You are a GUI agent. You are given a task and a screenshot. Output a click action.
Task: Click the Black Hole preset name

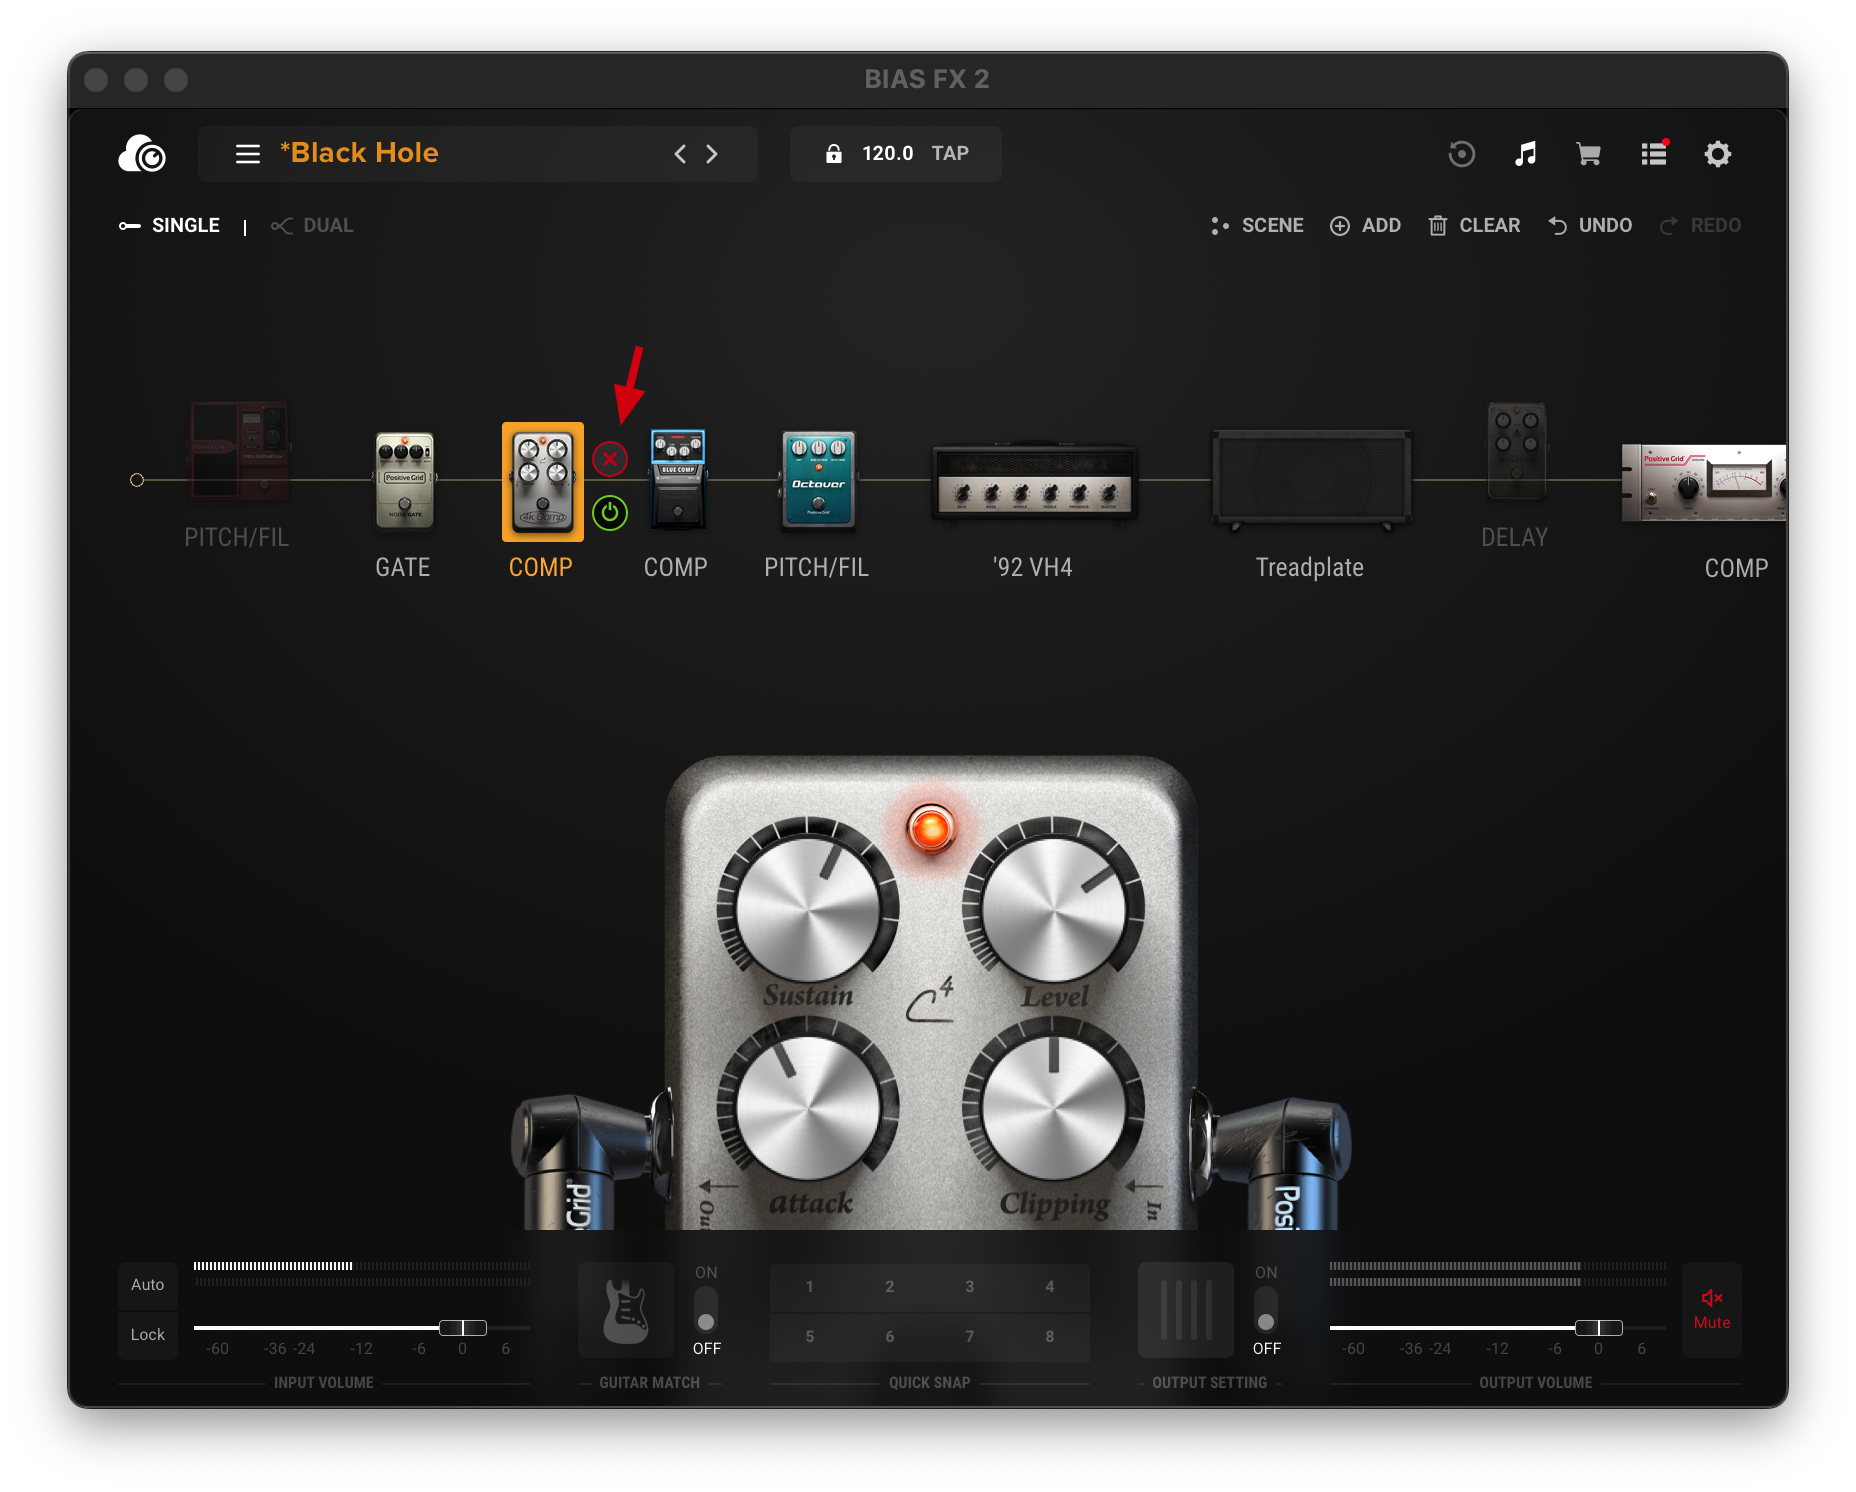(359, 153)
